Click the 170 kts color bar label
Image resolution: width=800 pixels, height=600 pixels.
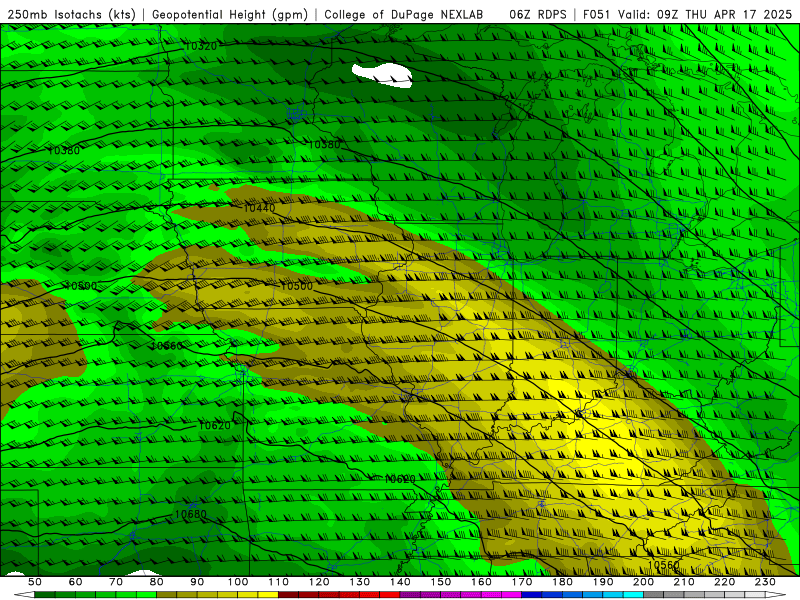tap(522, 582)
